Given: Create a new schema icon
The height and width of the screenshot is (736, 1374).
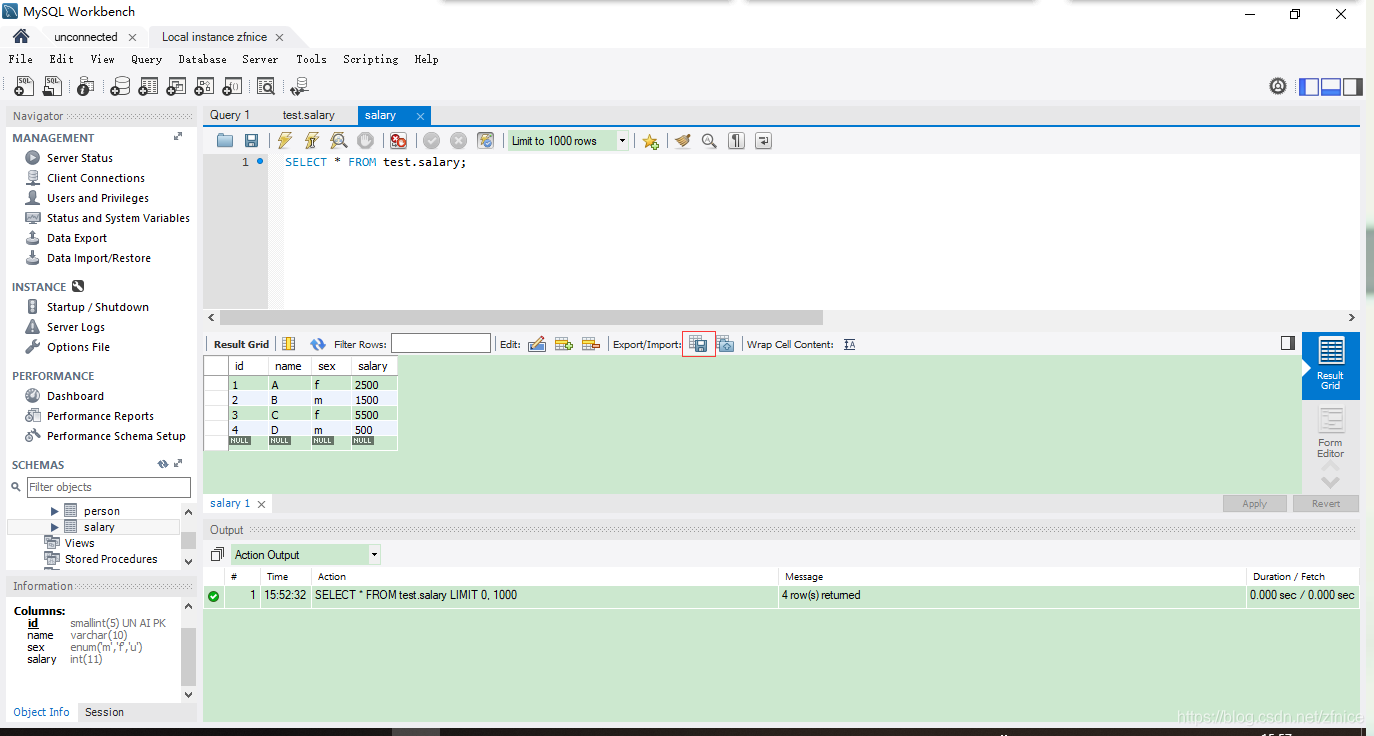Looking at the screenshot, I should click(120, 86).
